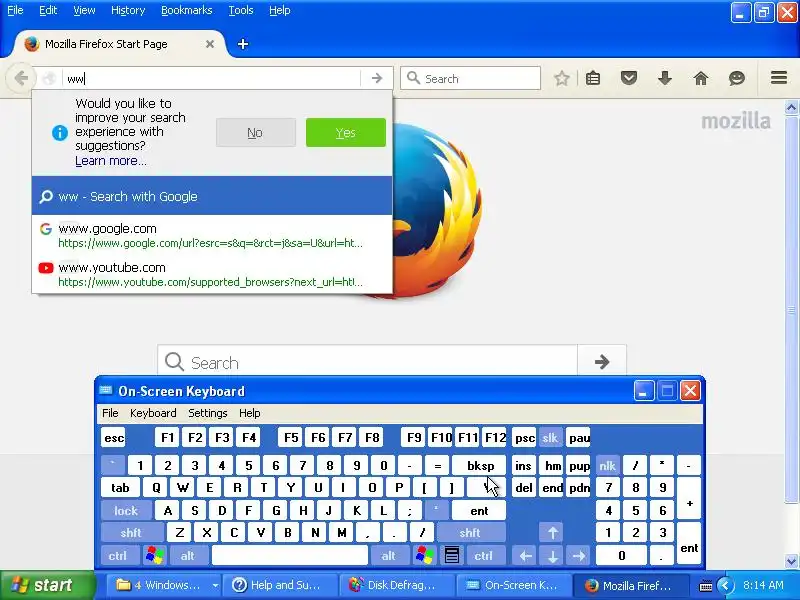The width and height of the screenshot is (800, 600).
Task: Click the left Windows logo key
Action: pyautogui.click(x=155, y=555)
